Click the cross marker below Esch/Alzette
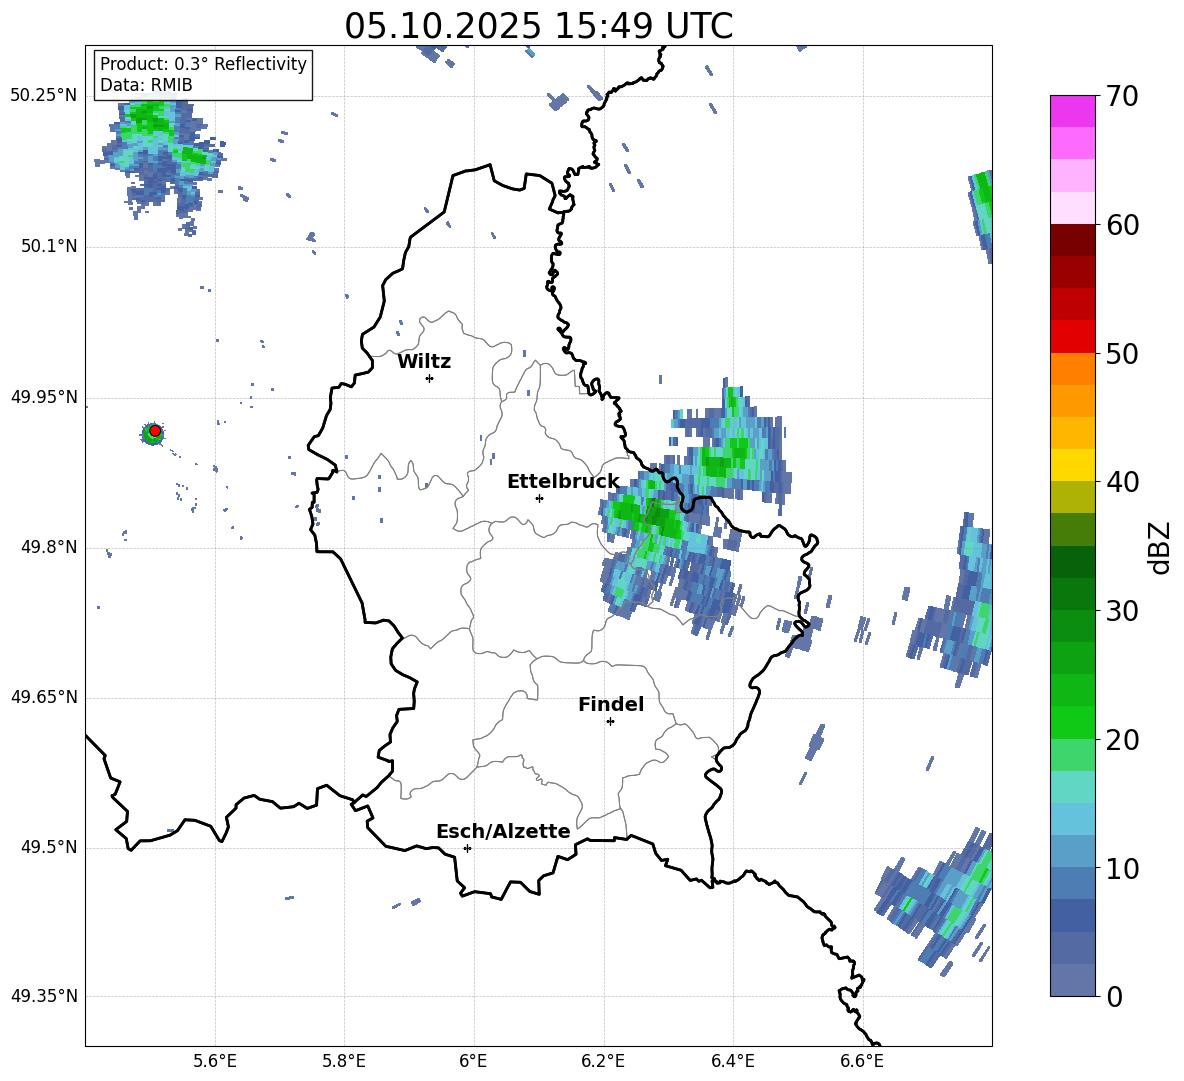Viewport: 1184px width, 1081px height. (x=467, y=848)
